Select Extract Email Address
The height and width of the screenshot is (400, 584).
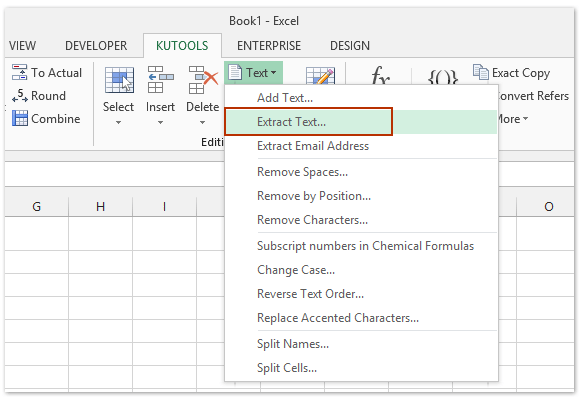click(x=361, y=146)
